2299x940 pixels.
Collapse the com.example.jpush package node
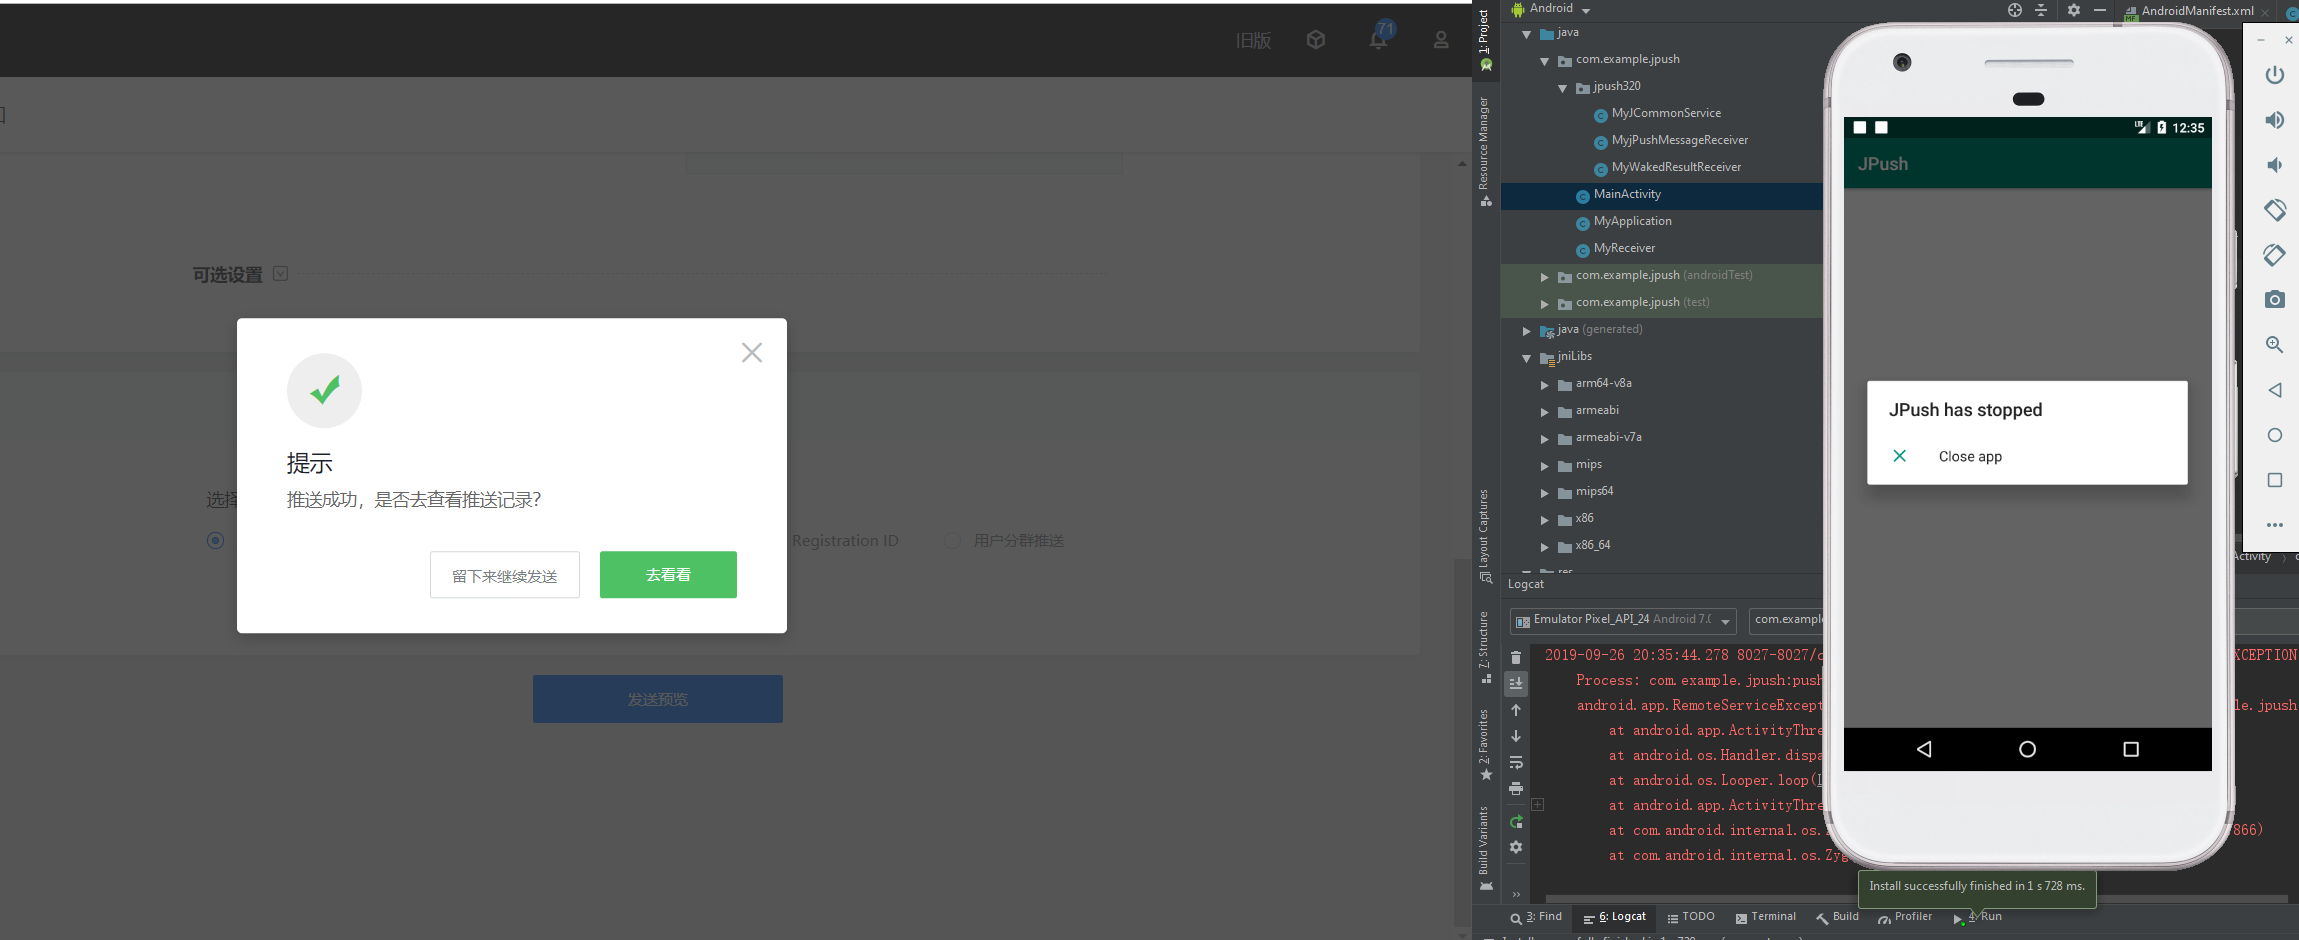click(1545, 61)
